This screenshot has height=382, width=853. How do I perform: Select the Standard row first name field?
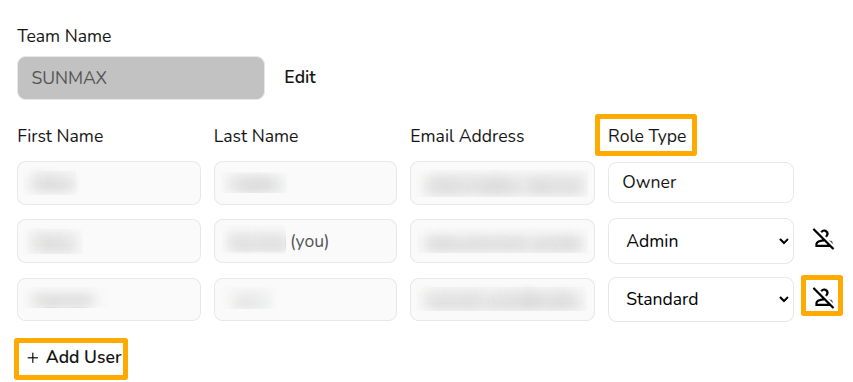click(109, 299)
